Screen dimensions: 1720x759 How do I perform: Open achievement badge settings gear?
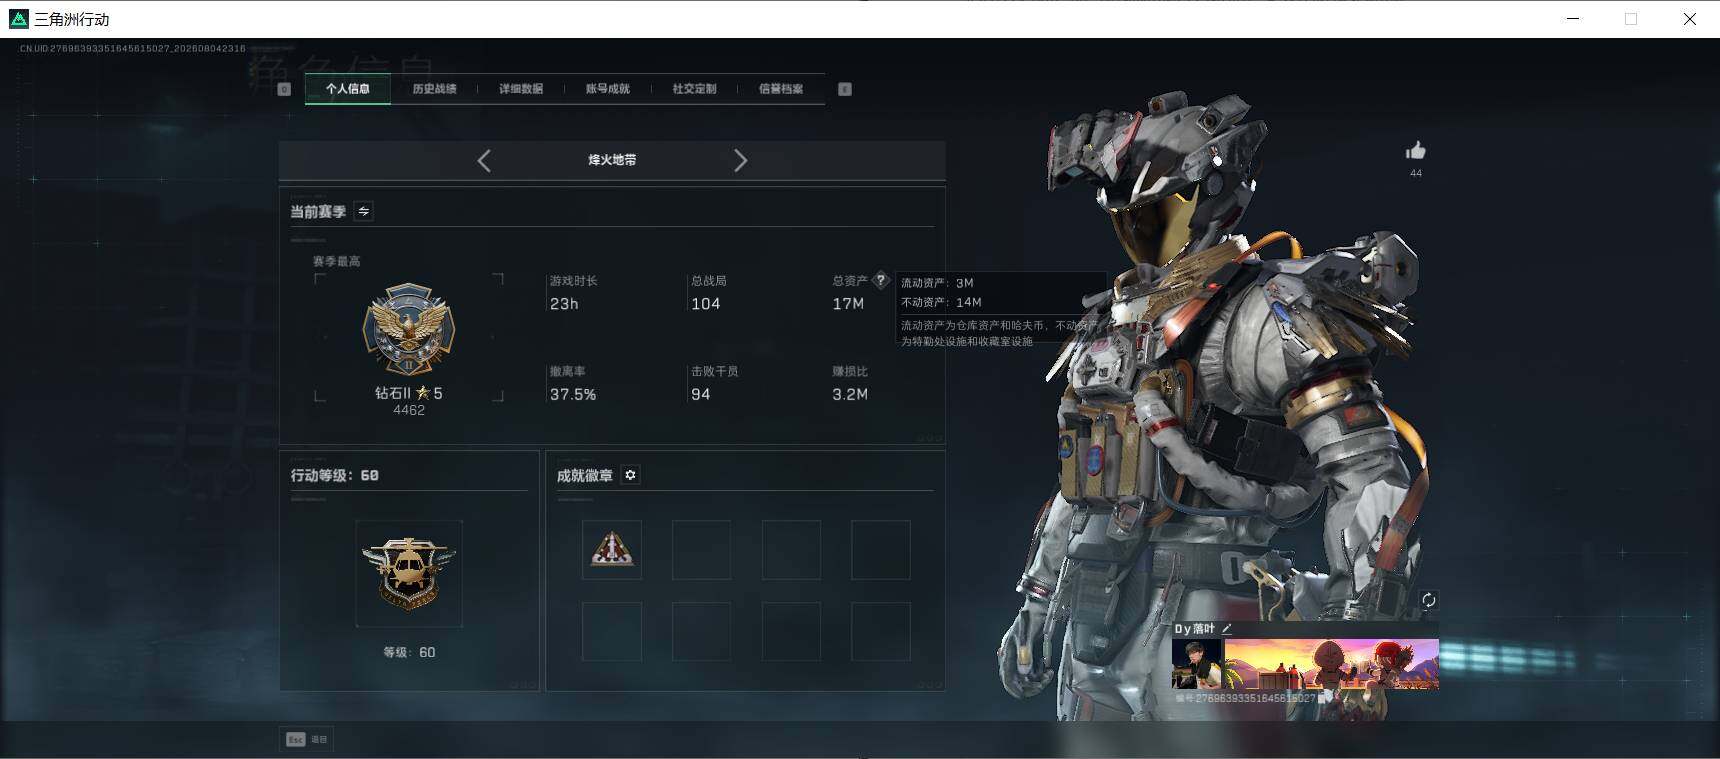tap(630, 475)
